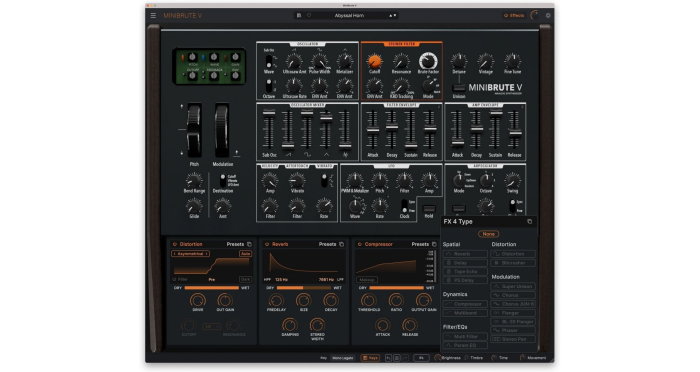Select Super Unison in FX 4 Type list
This screenshot has width=700, height=372.
coord(513,286)
